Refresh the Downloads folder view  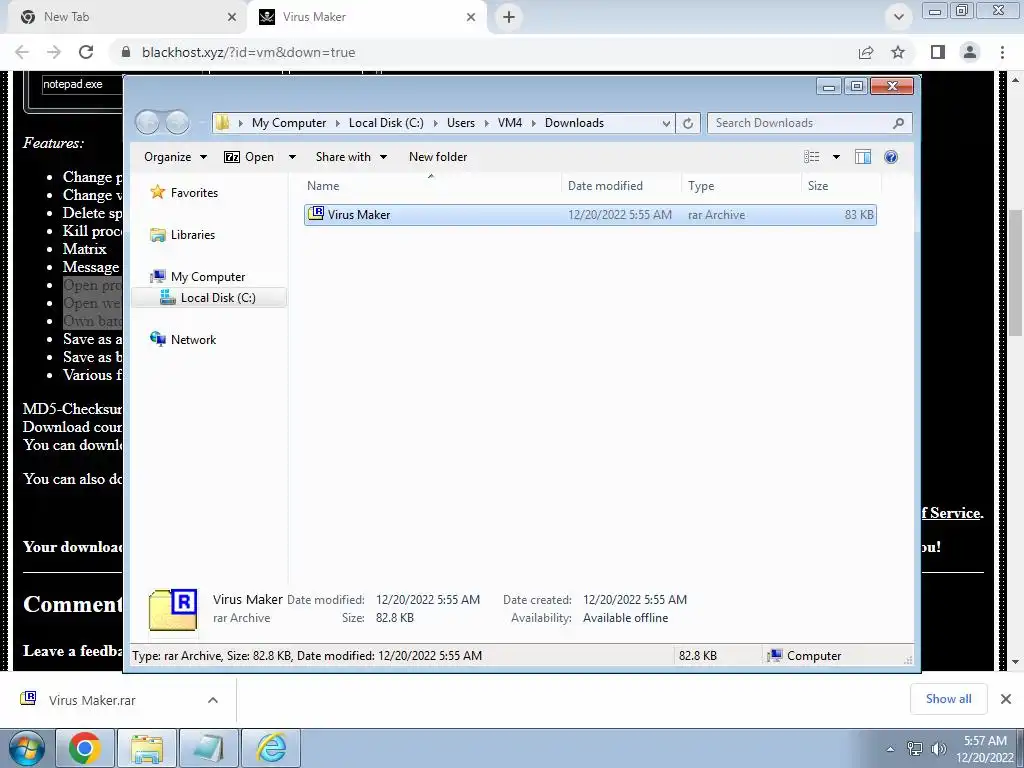point(688,123)
